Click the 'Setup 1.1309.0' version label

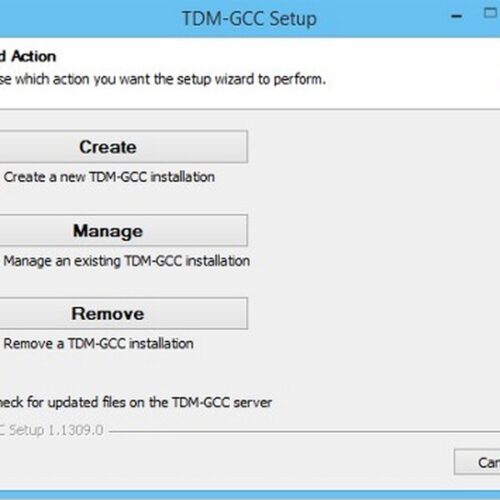pos(56,430)
